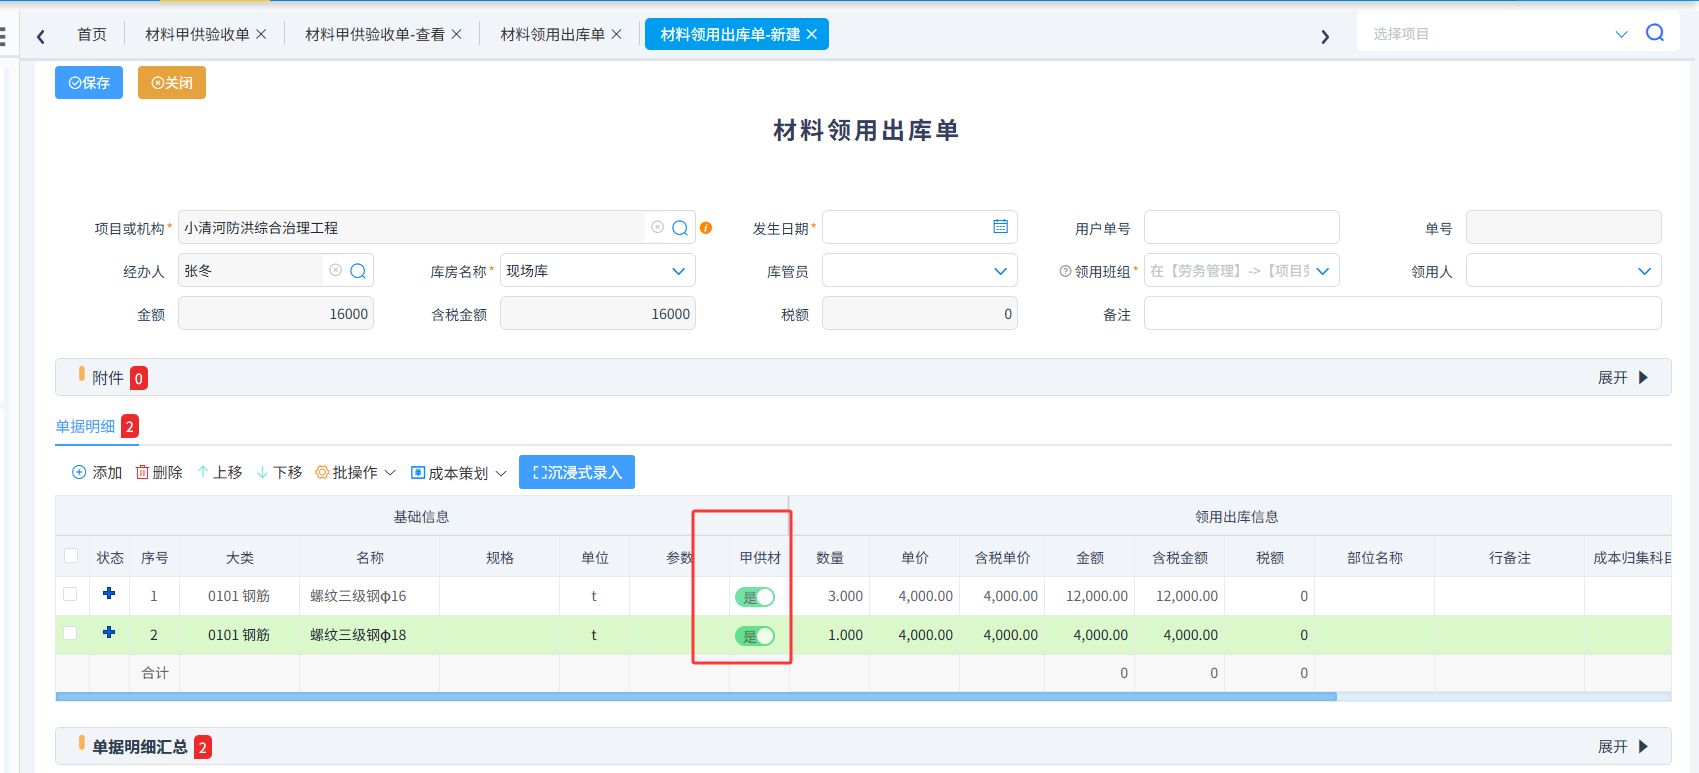
Task: Click 添加 to add a detail row
Action: 97,472
